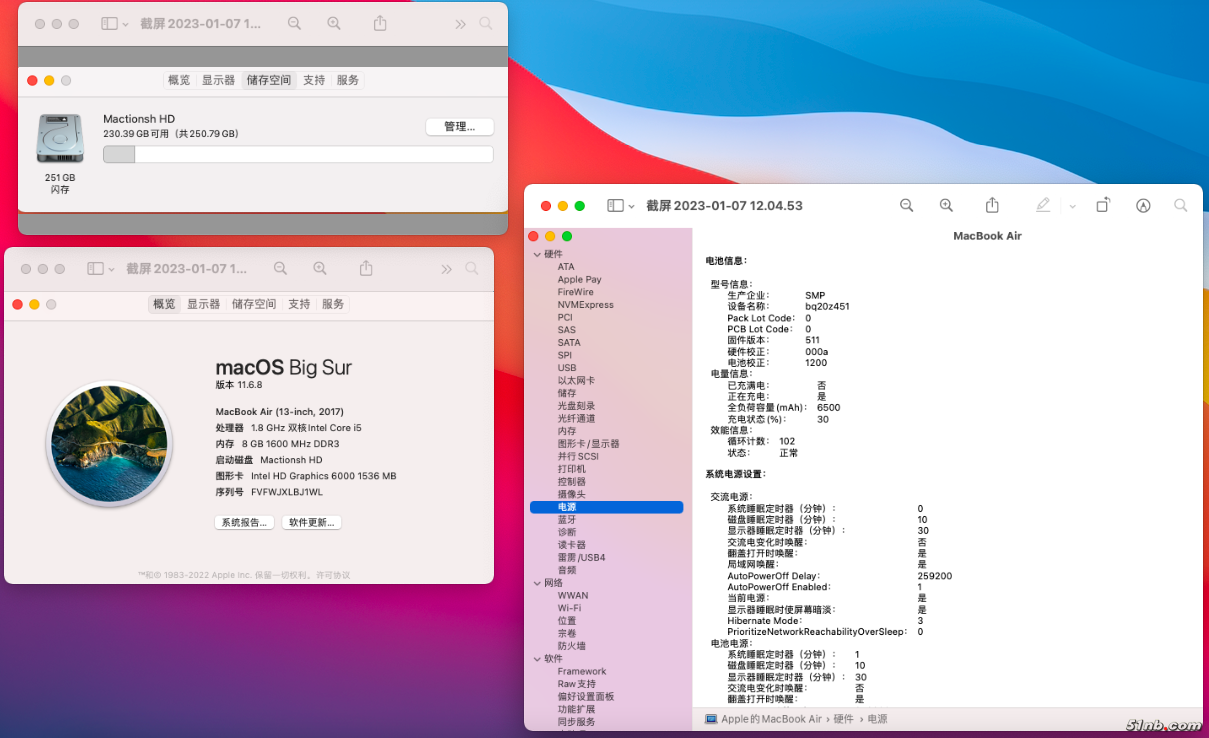Select Wi-Fi under the 网络 section

pos(569,608)
